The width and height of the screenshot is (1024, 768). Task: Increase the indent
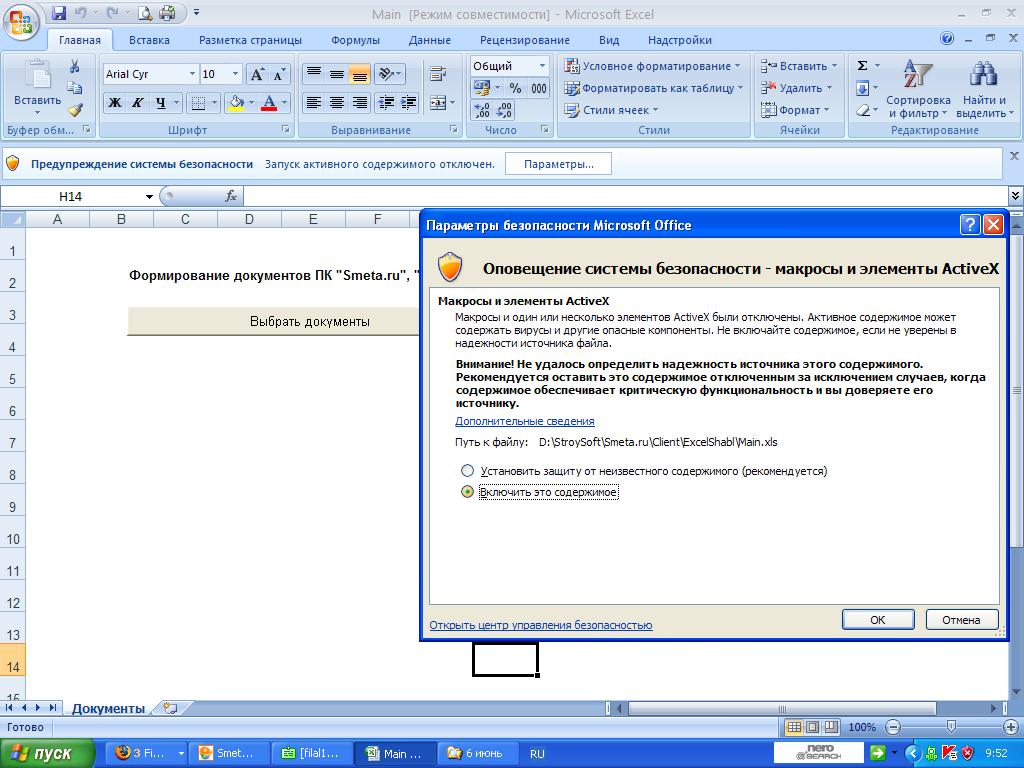click(409, 103)
